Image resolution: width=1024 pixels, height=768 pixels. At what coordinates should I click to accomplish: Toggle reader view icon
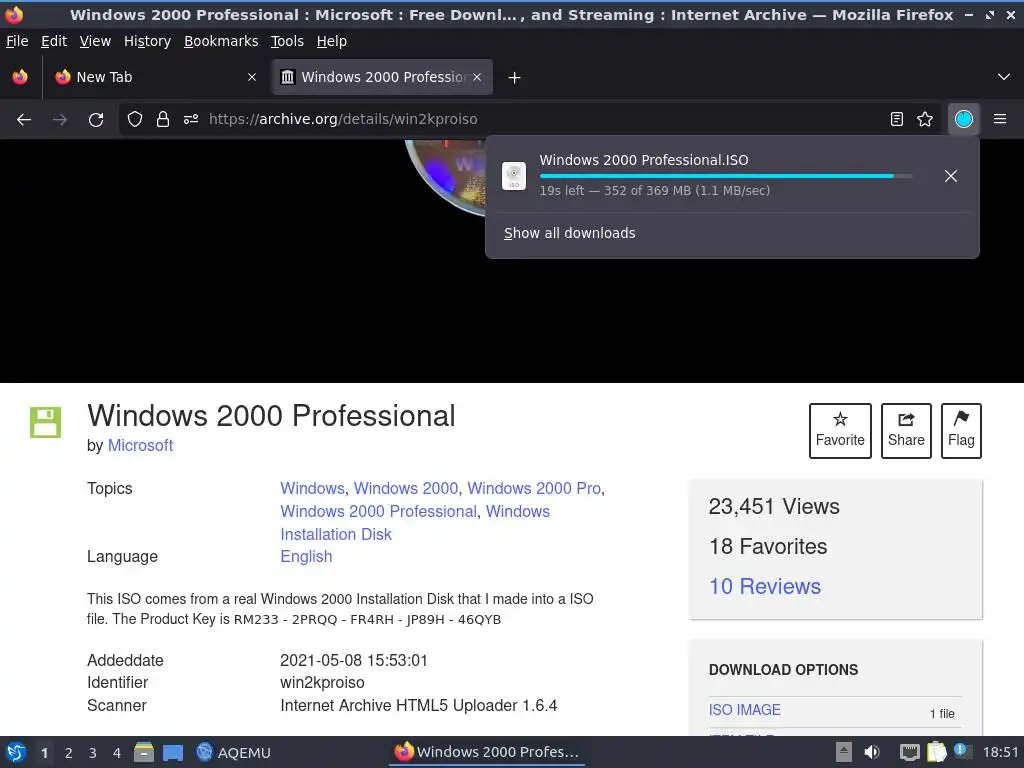click(x=897, y=120)
